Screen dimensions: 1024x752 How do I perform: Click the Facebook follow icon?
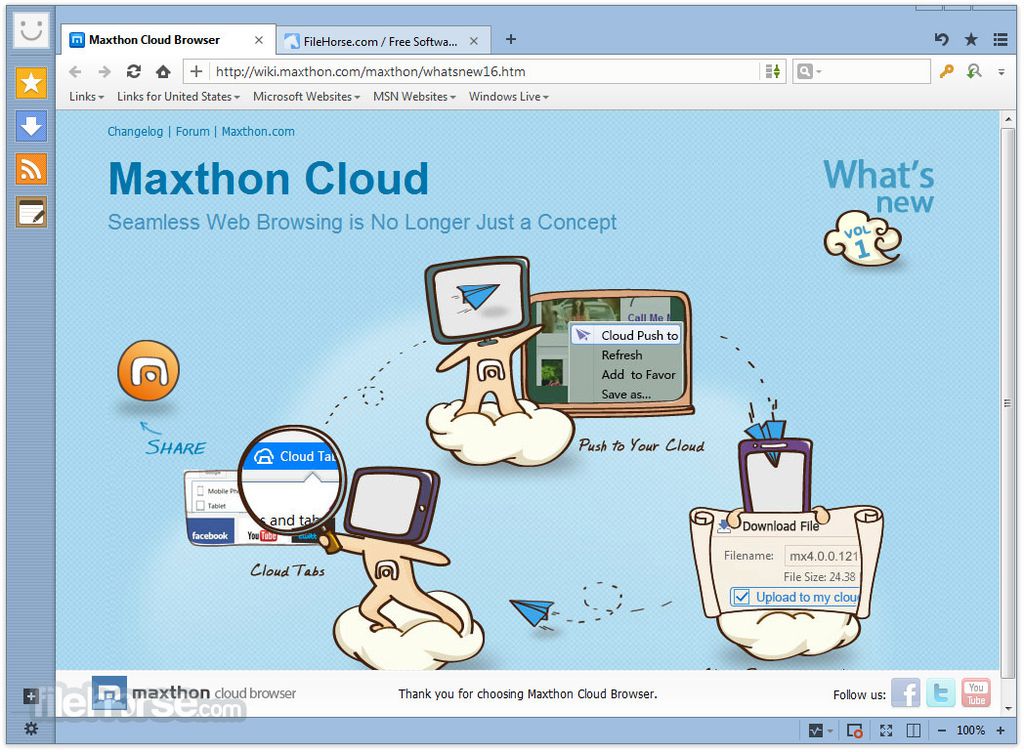click(906, 693)
